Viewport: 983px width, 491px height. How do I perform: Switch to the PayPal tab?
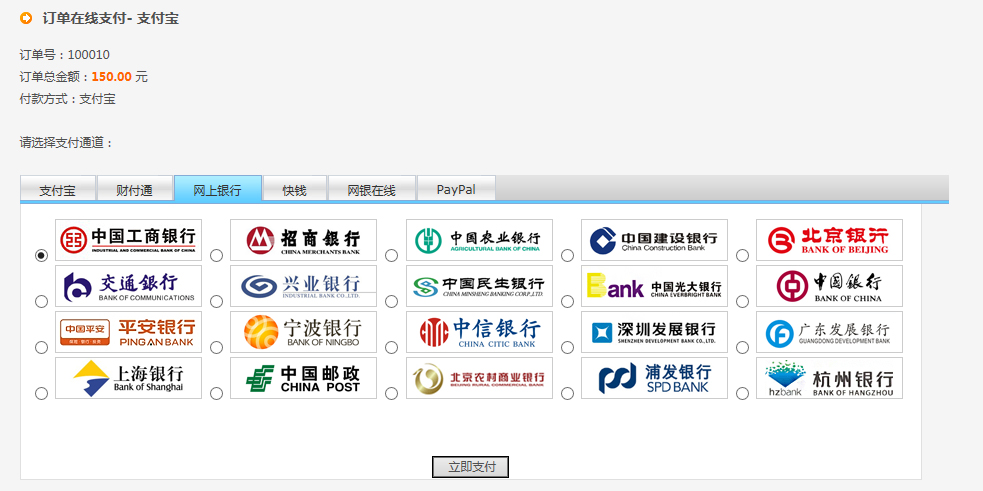pos(455,190)
